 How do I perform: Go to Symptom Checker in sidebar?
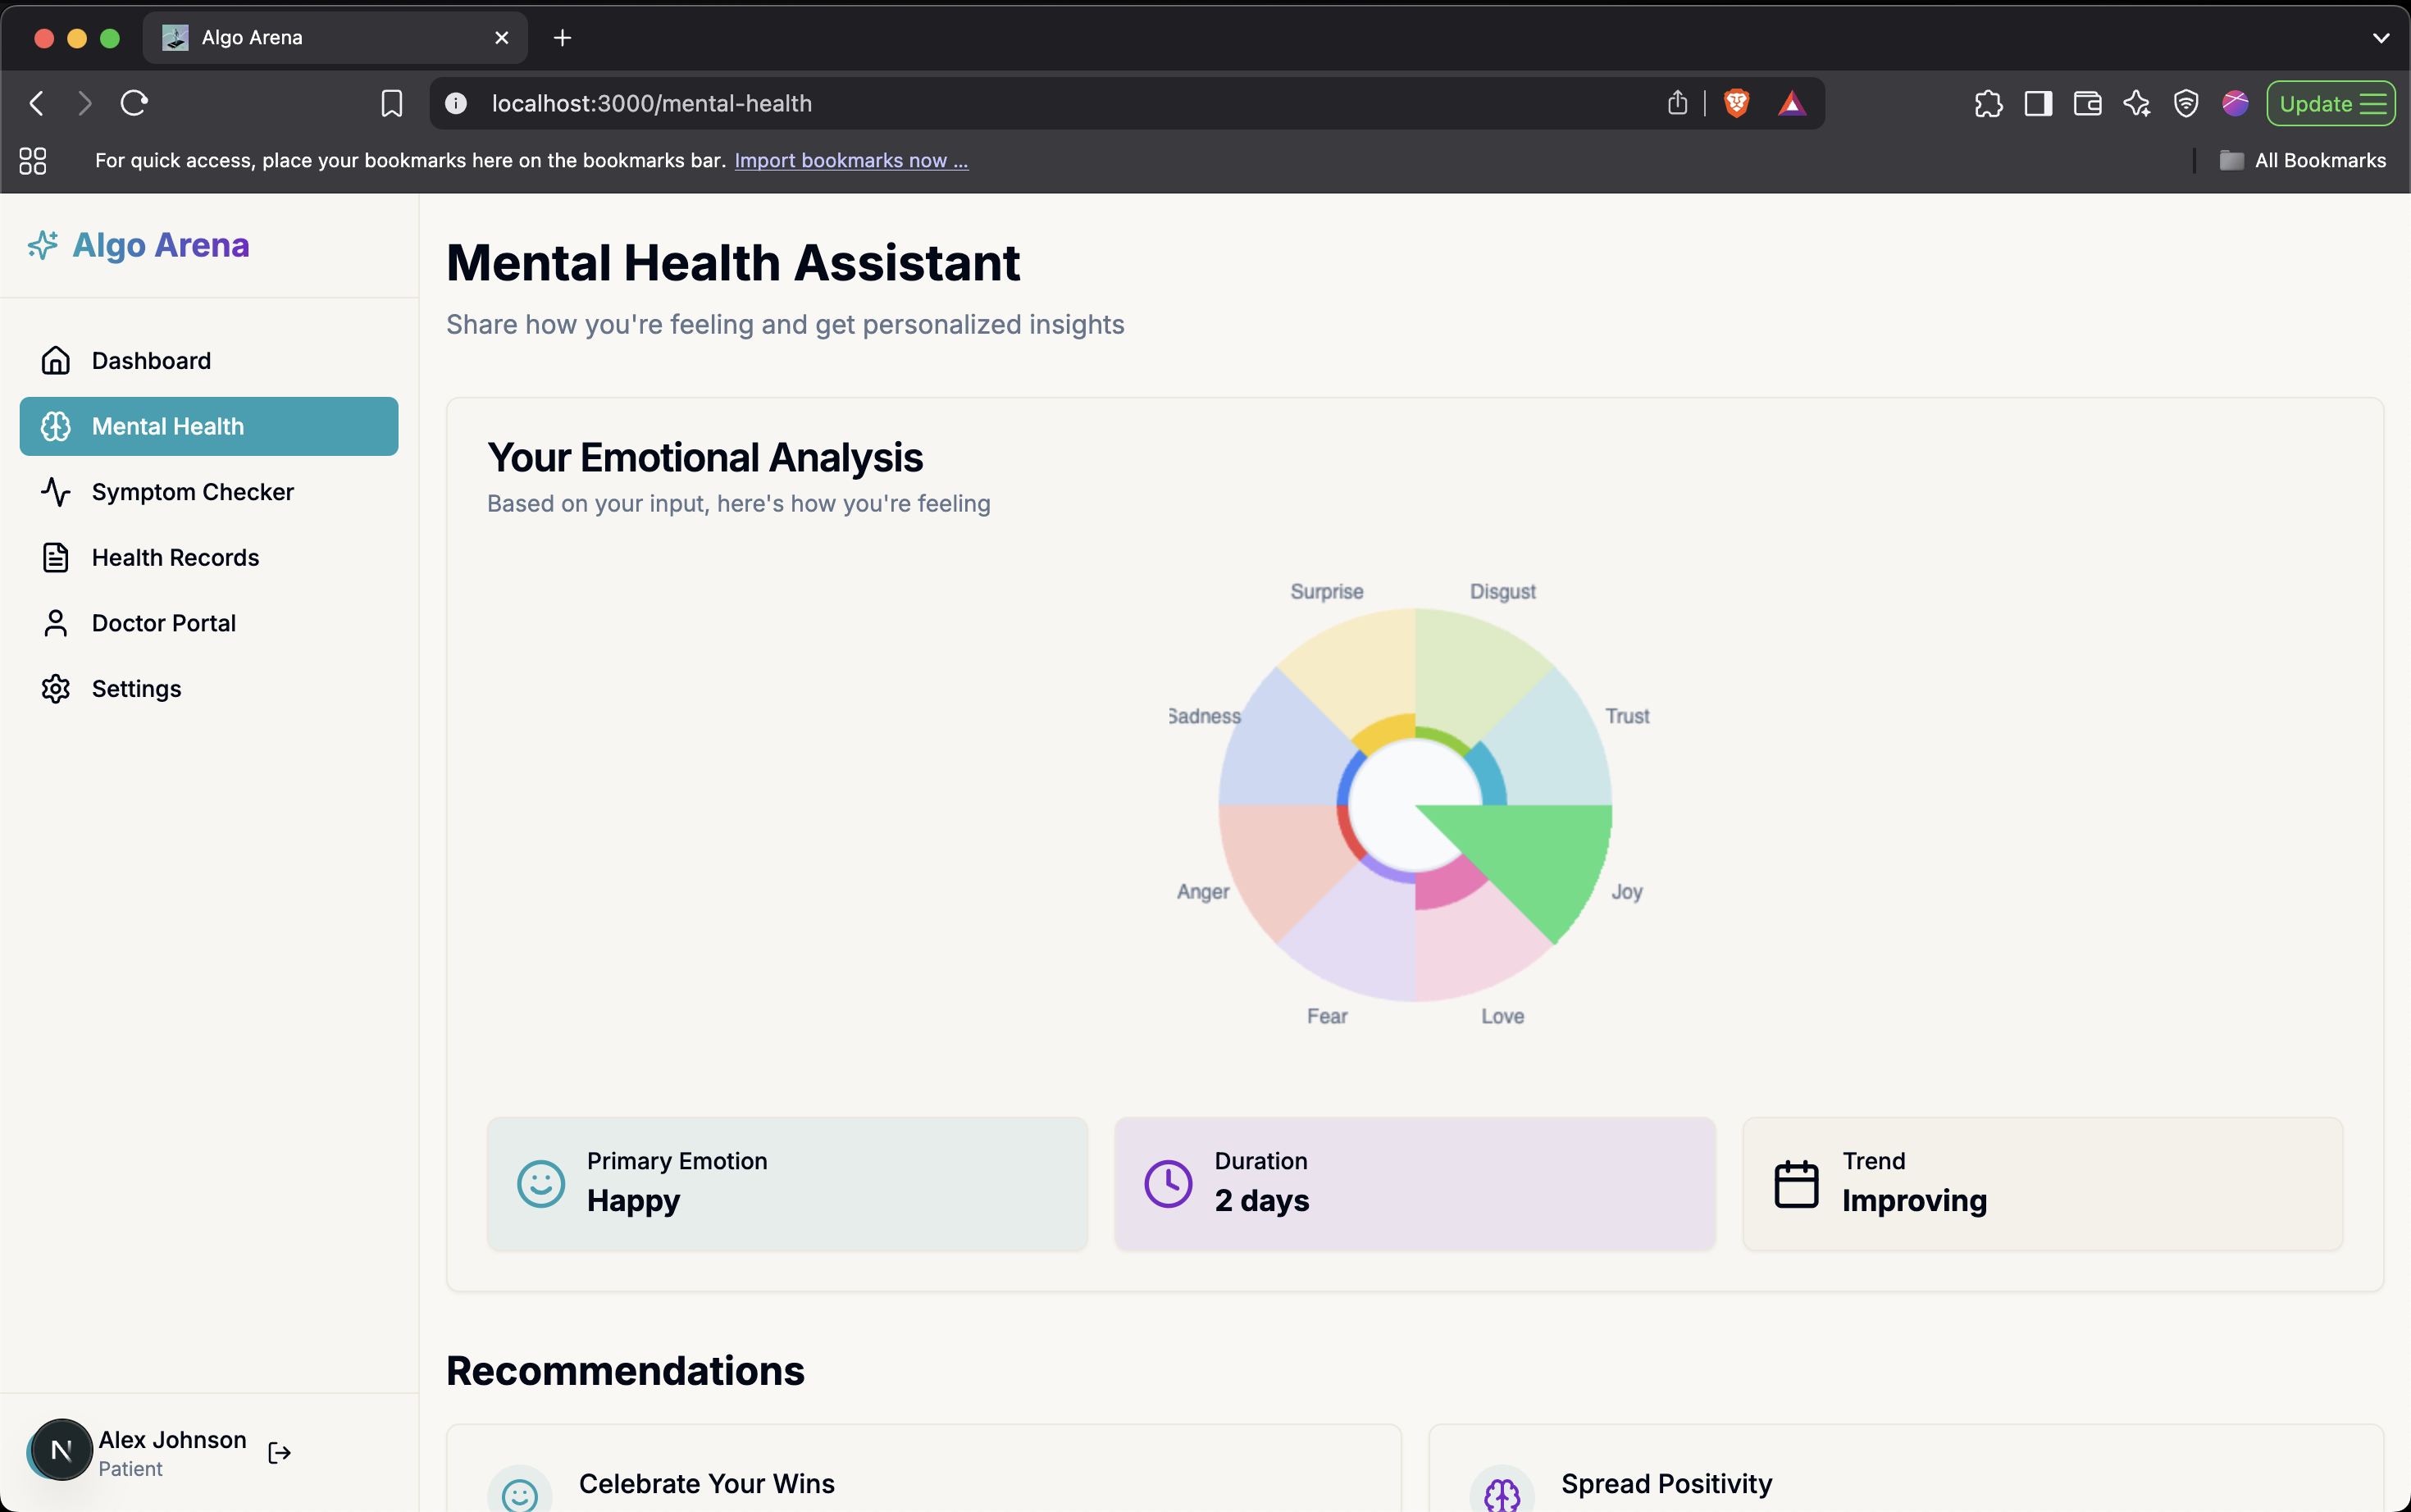[193, 492]
